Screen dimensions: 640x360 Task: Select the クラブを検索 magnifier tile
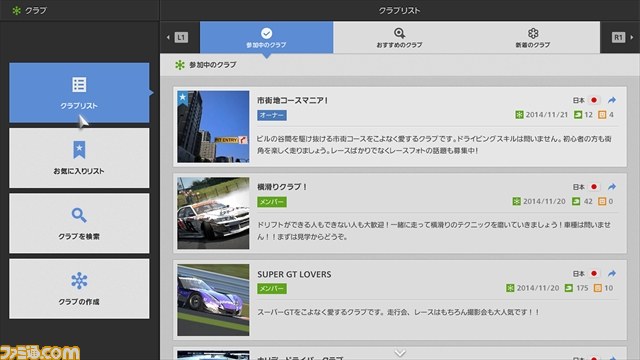pyautogui.click(x=79, y=223)
